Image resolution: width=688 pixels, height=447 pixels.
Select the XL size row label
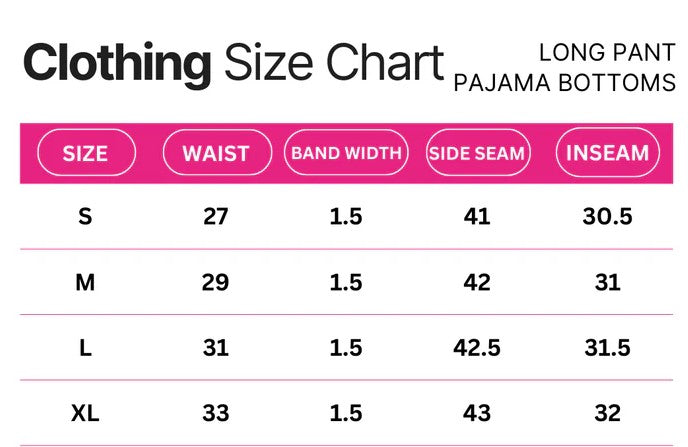point(85,413)
